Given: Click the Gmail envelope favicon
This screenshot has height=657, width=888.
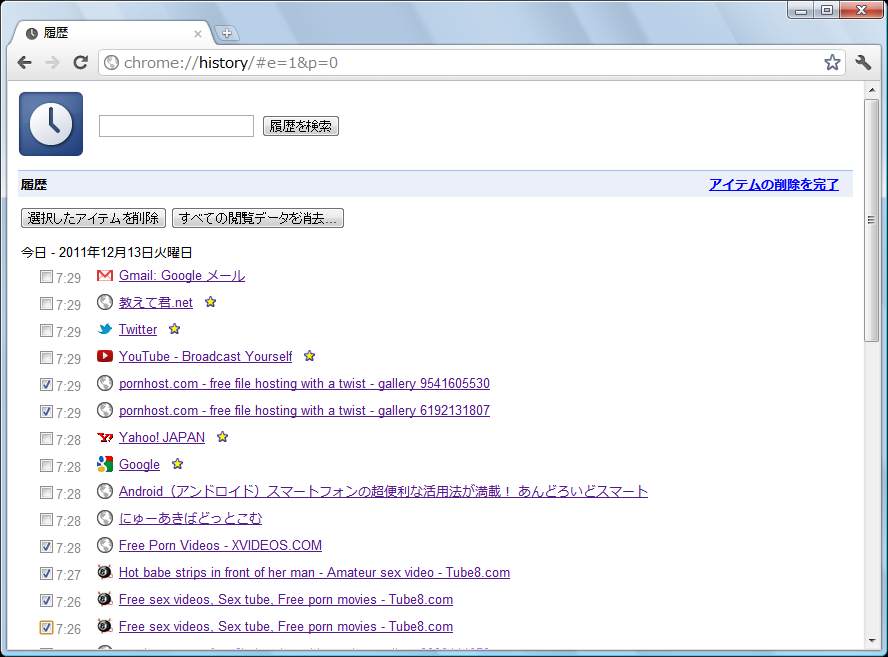Looking at the screenshot, I should (105, 276).
